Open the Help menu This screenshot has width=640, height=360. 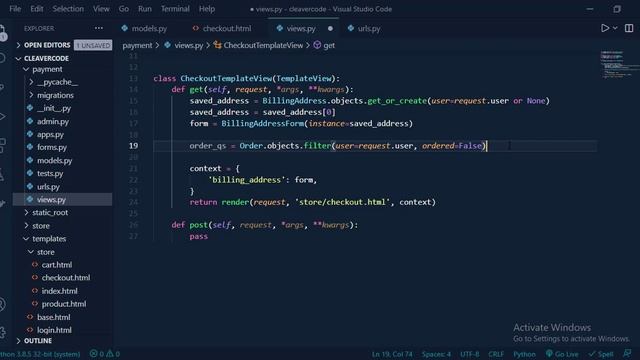(x=207, y=9)
